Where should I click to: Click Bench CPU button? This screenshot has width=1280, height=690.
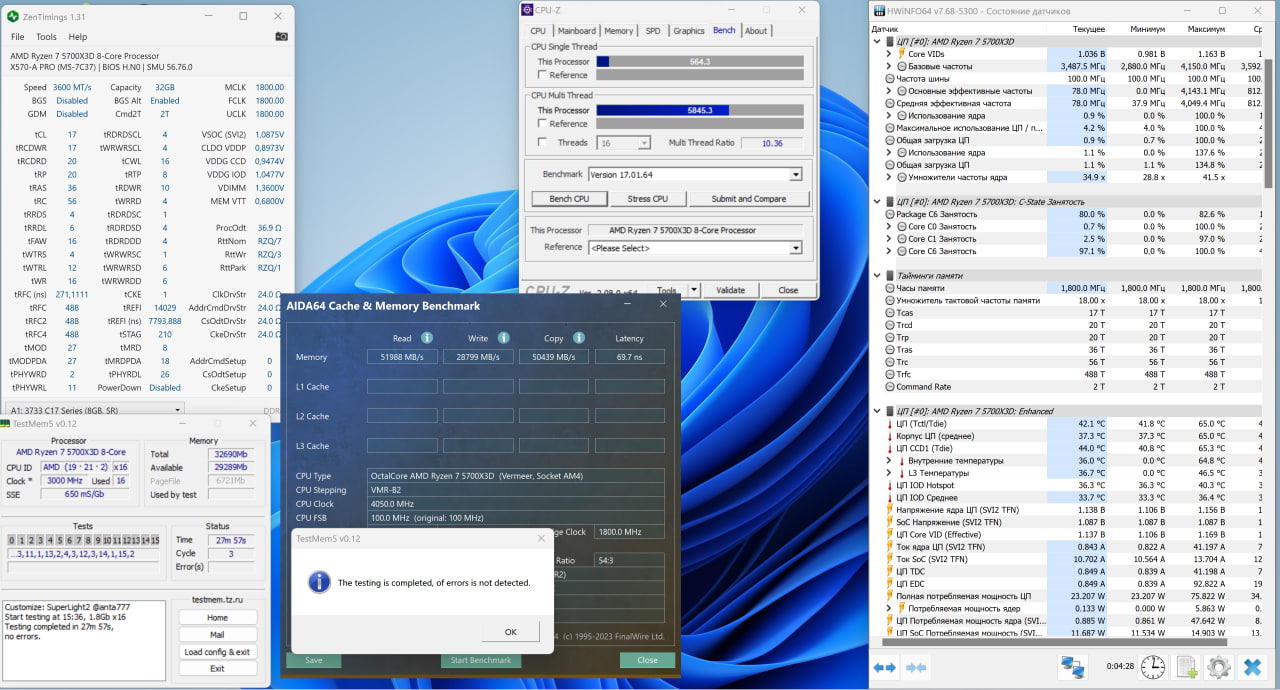click(569, 199)
